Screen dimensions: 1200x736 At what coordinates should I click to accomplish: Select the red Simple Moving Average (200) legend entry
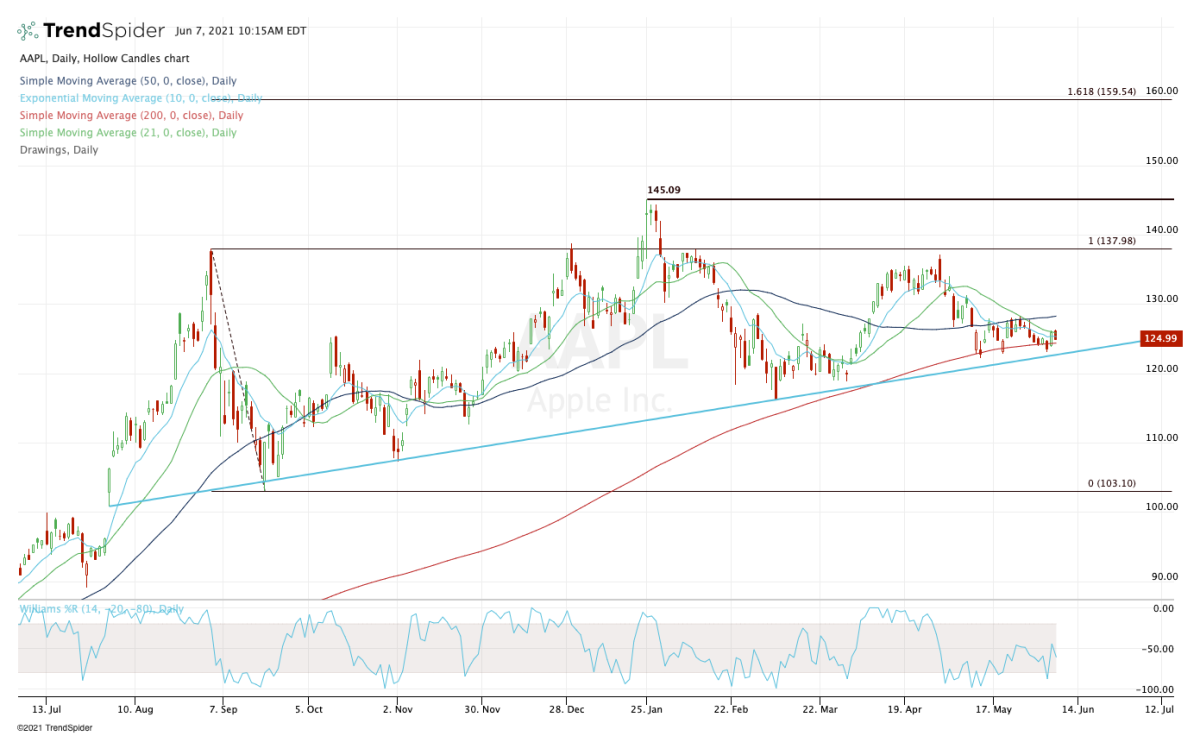[x=132, y=115]
